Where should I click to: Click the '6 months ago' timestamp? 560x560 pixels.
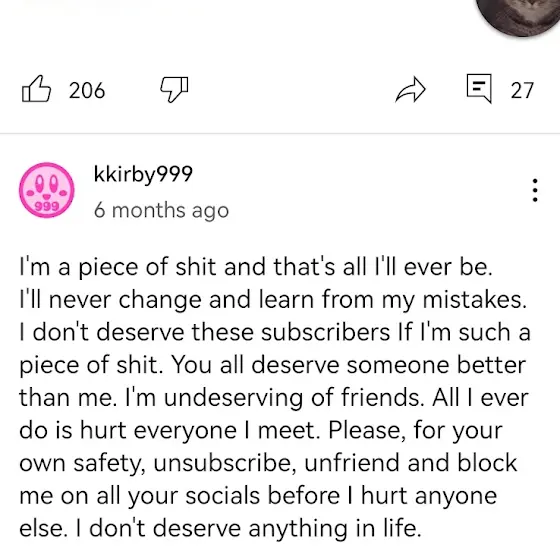161,210
